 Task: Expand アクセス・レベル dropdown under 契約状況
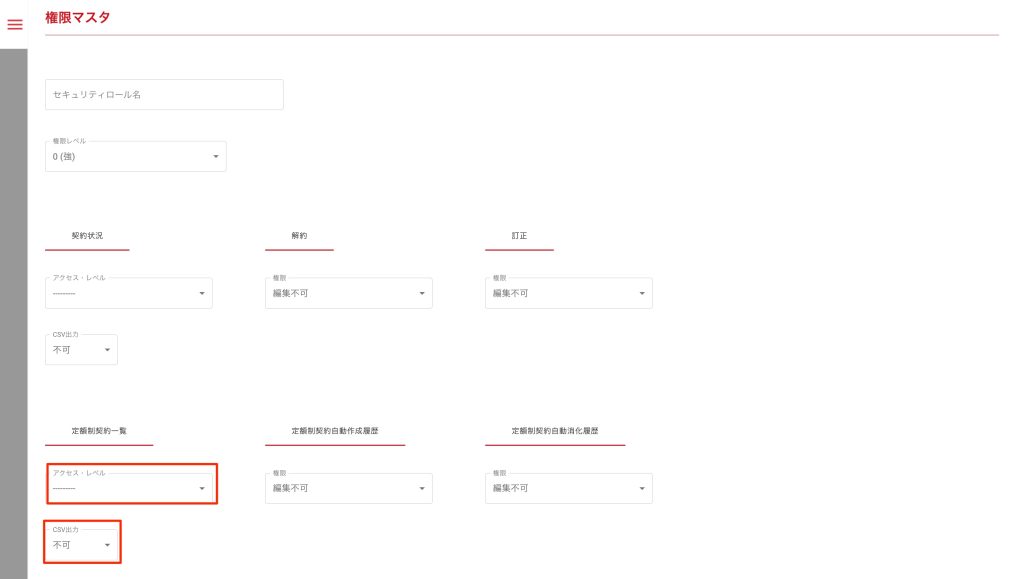pyautogui.click(x=128, y=293)
